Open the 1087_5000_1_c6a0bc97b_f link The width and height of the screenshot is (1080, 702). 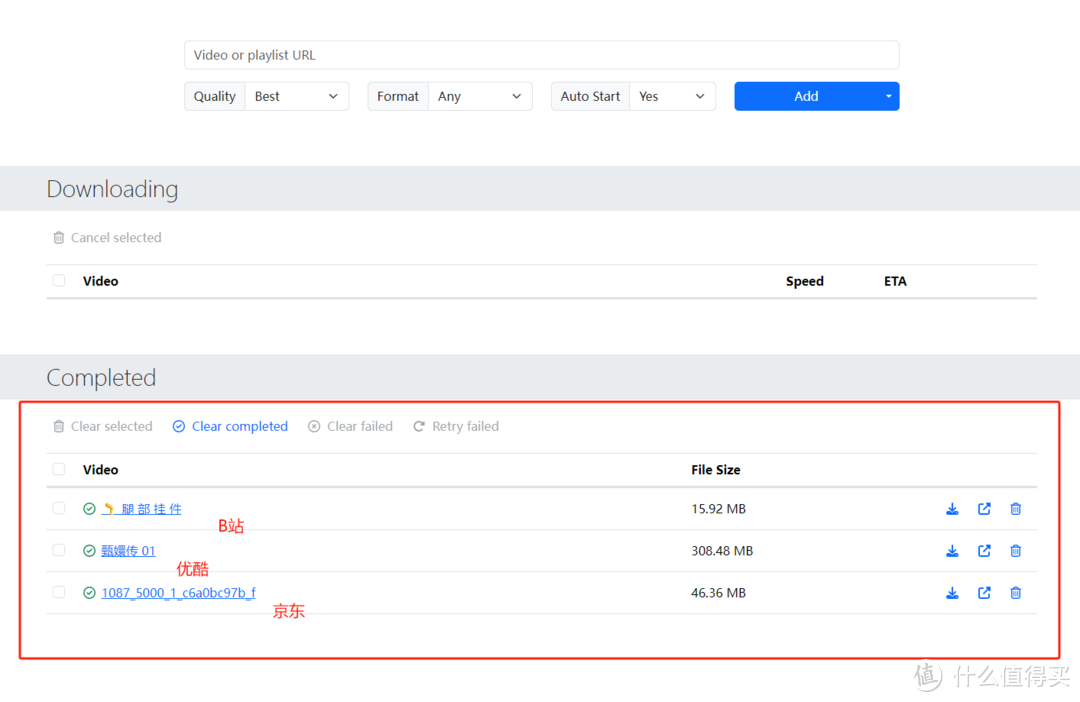pos(178,593)
